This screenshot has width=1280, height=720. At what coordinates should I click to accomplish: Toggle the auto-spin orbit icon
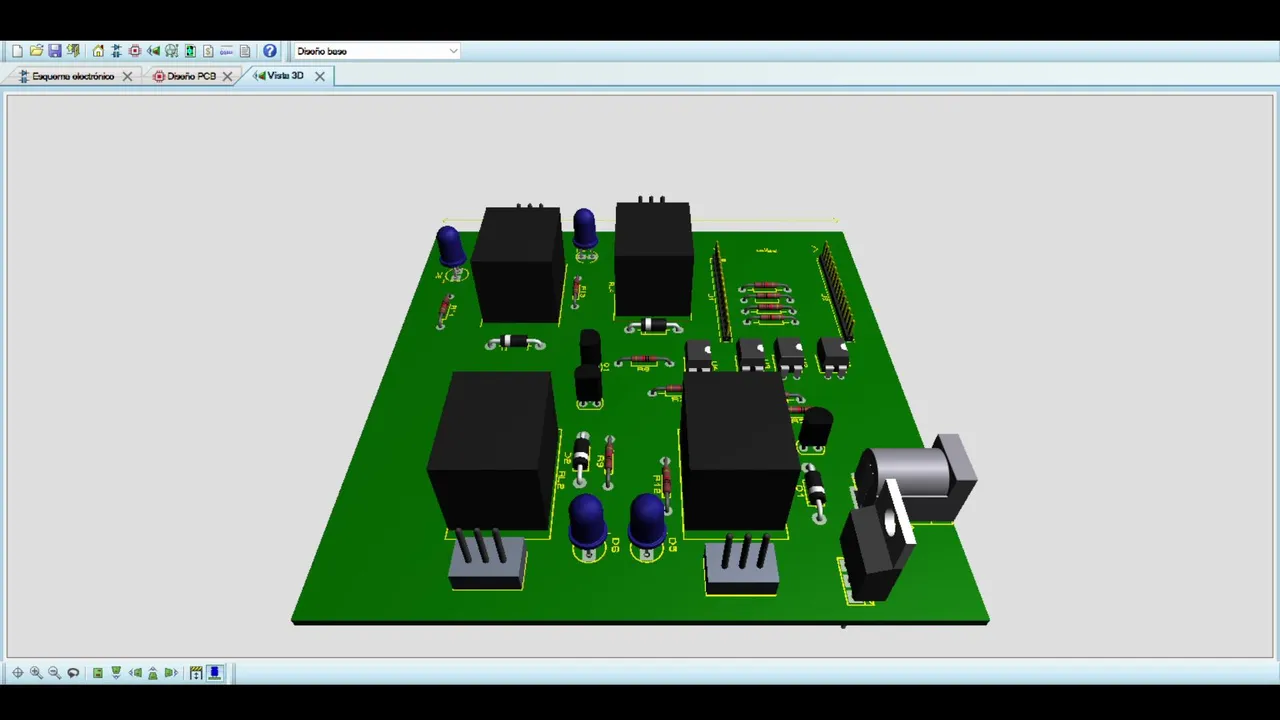coord(73,673)
